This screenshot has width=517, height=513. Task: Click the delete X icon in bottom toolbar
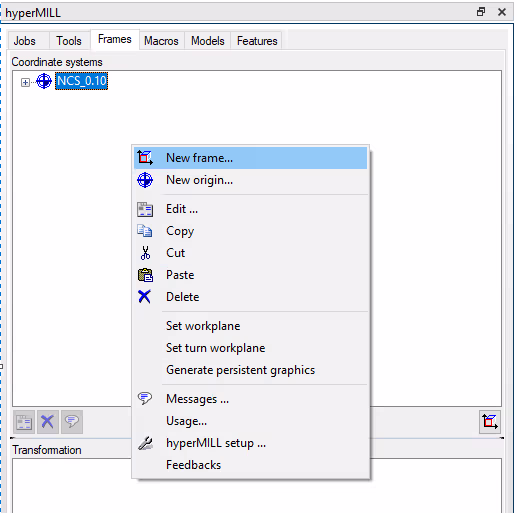point(48,422)
